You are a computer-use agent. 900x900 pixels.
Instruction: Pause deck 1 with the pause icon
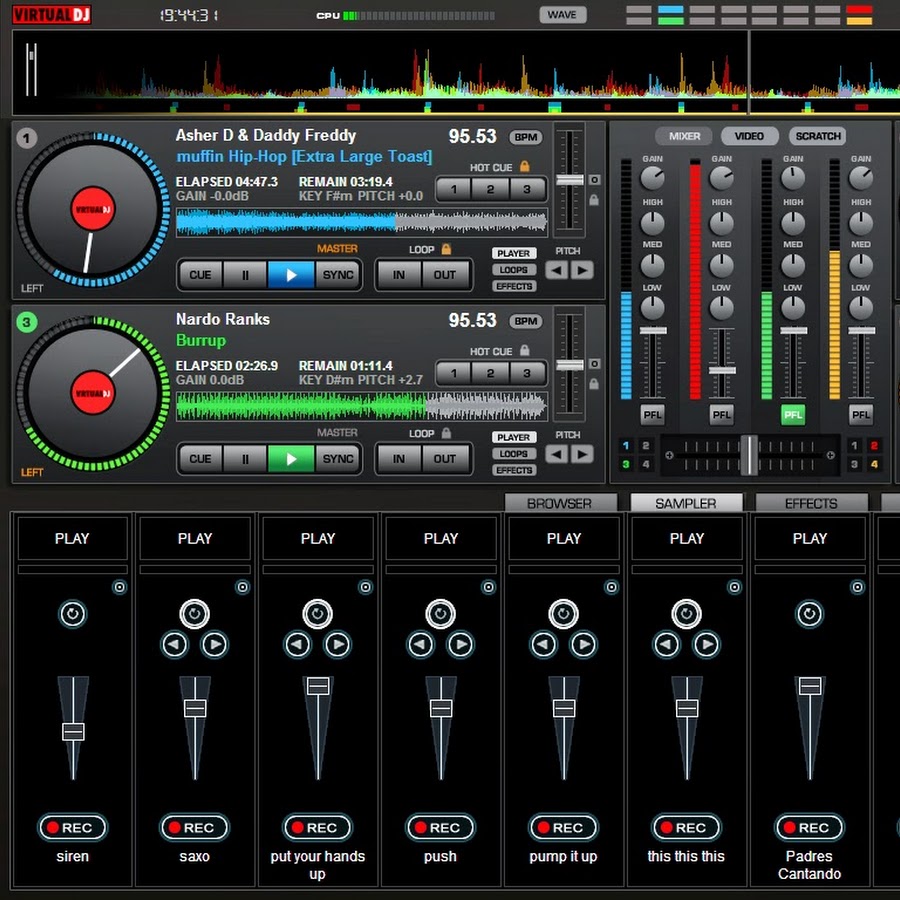245,275
